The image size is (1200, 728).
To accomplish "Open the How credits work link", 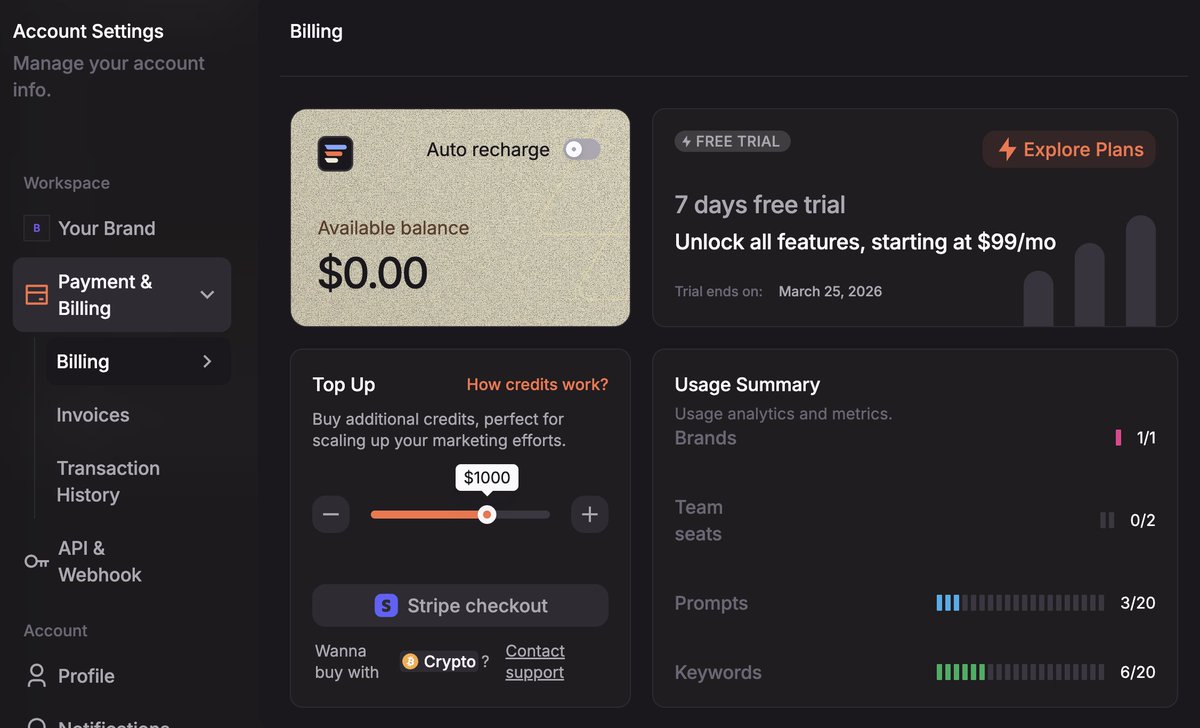I will point(537,385).
